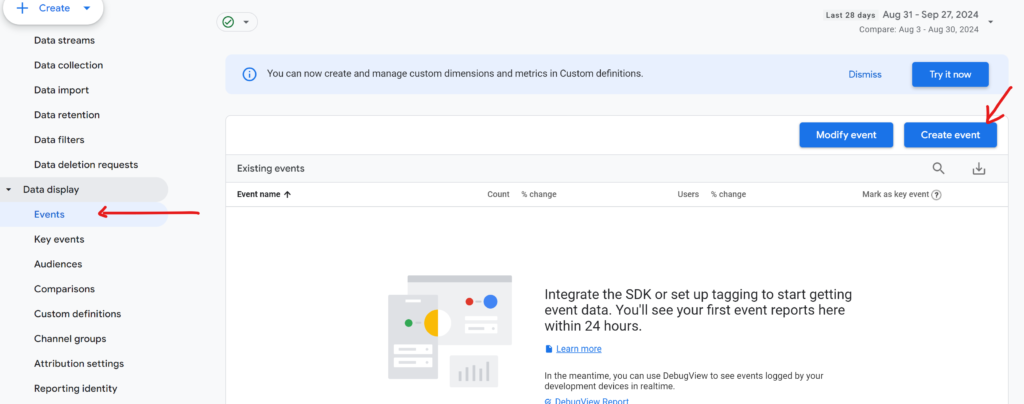Select Custom definitions in the sidebar
1024x404 pixels.
[x=77, y=314]
